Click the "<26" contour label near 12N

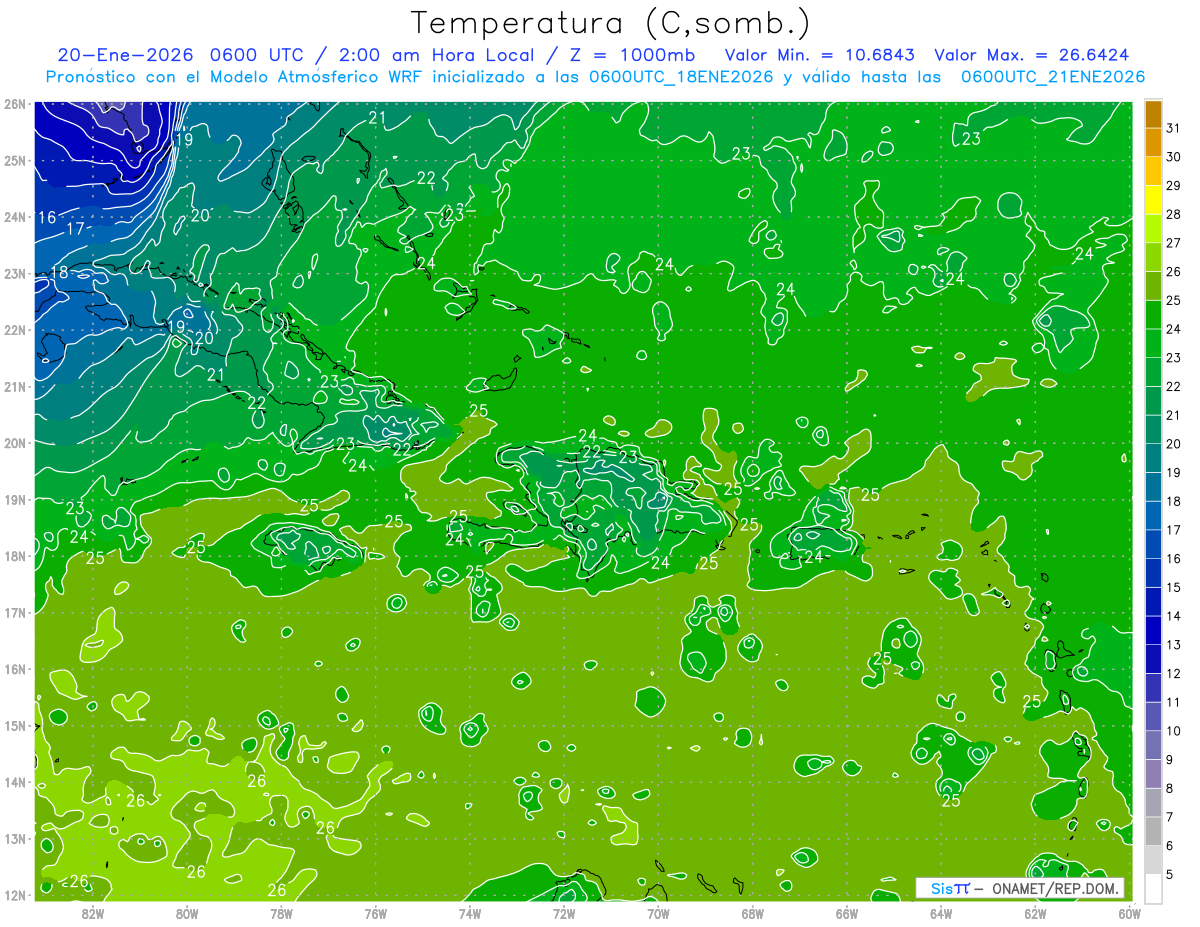73,881
